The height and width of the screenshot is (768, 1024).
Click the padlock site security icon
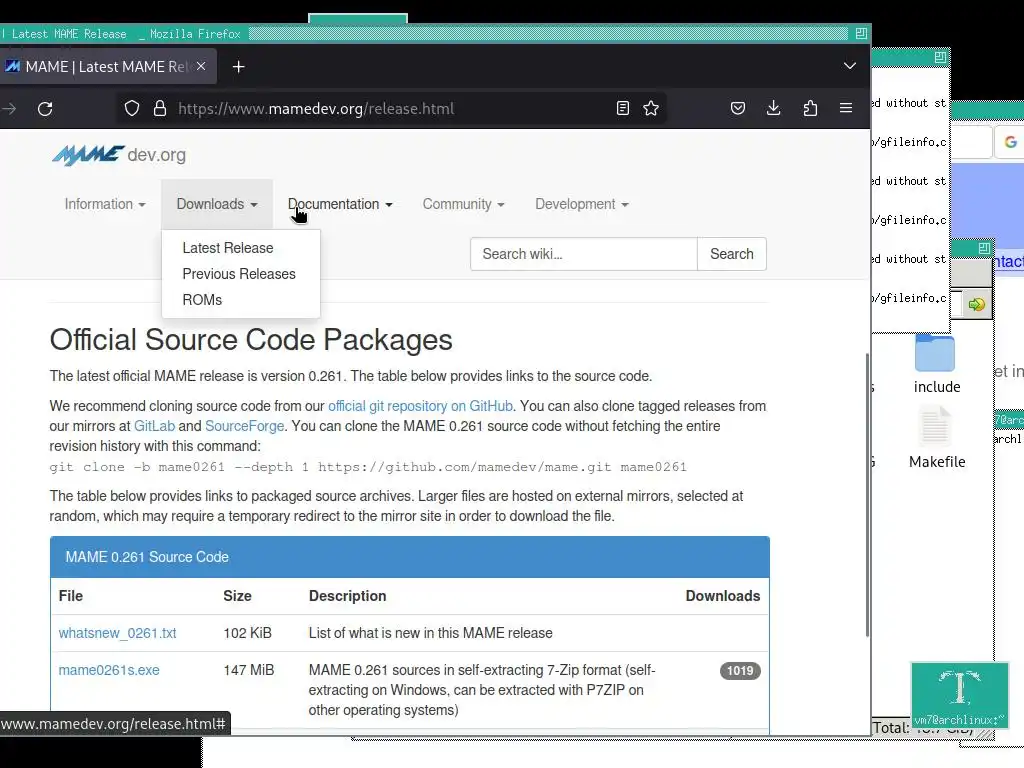click(160, 108)
